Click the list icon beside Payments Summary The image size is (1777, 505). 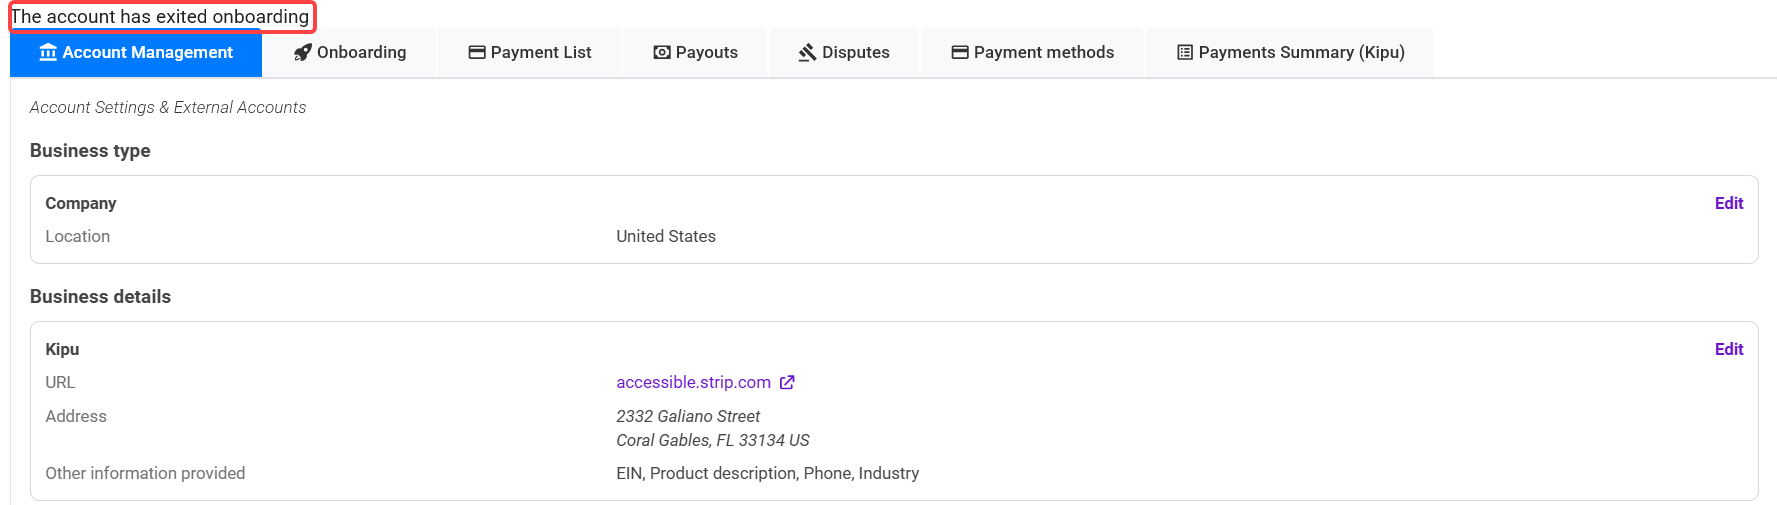(x=1185, y=53)
